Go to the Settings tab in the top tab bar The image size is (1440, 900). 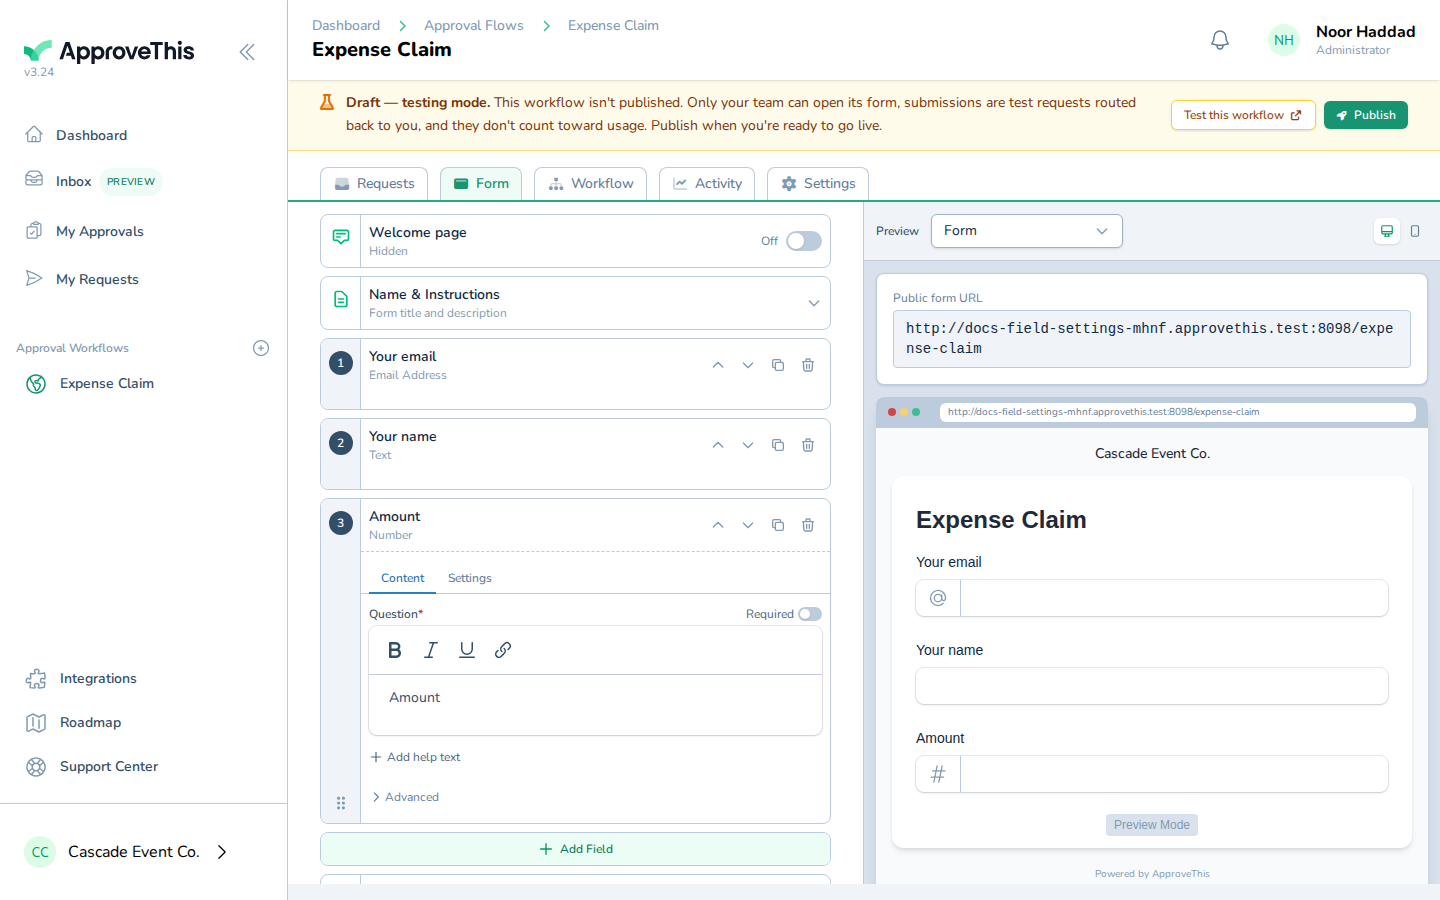pos(818,184)
